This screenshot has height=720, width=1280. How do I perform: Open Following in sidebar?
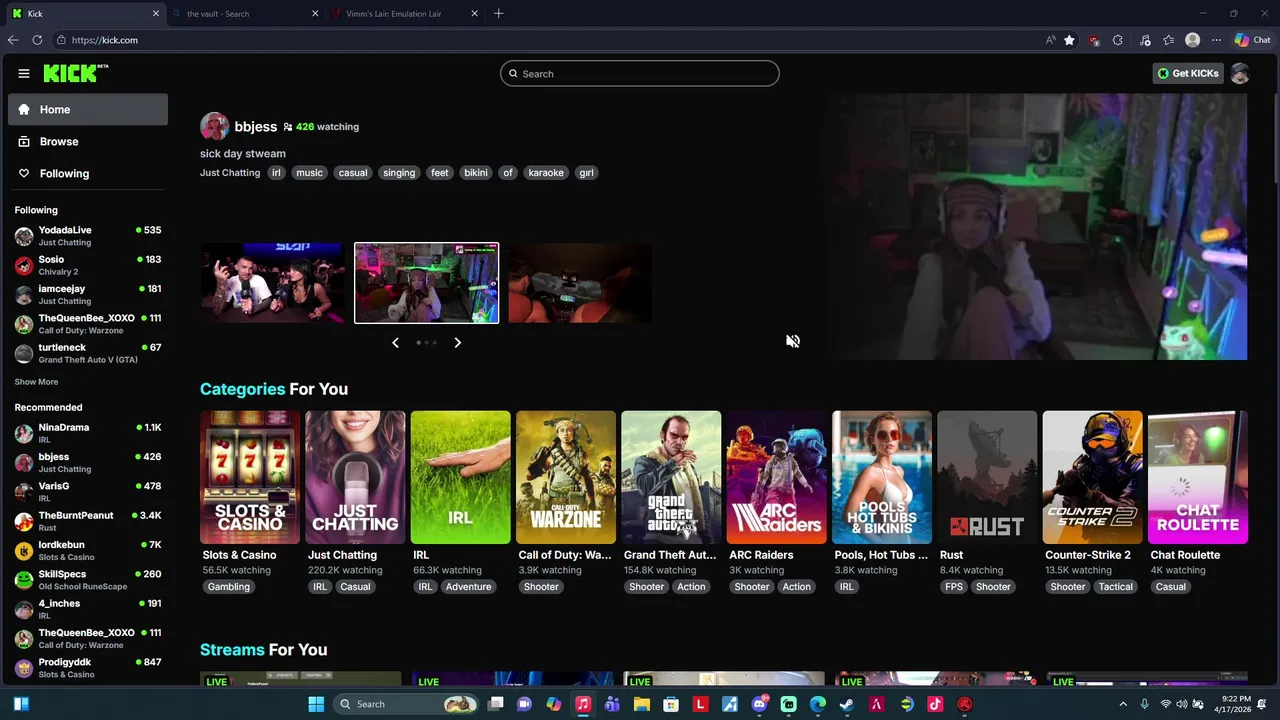(x=88, y=173)
